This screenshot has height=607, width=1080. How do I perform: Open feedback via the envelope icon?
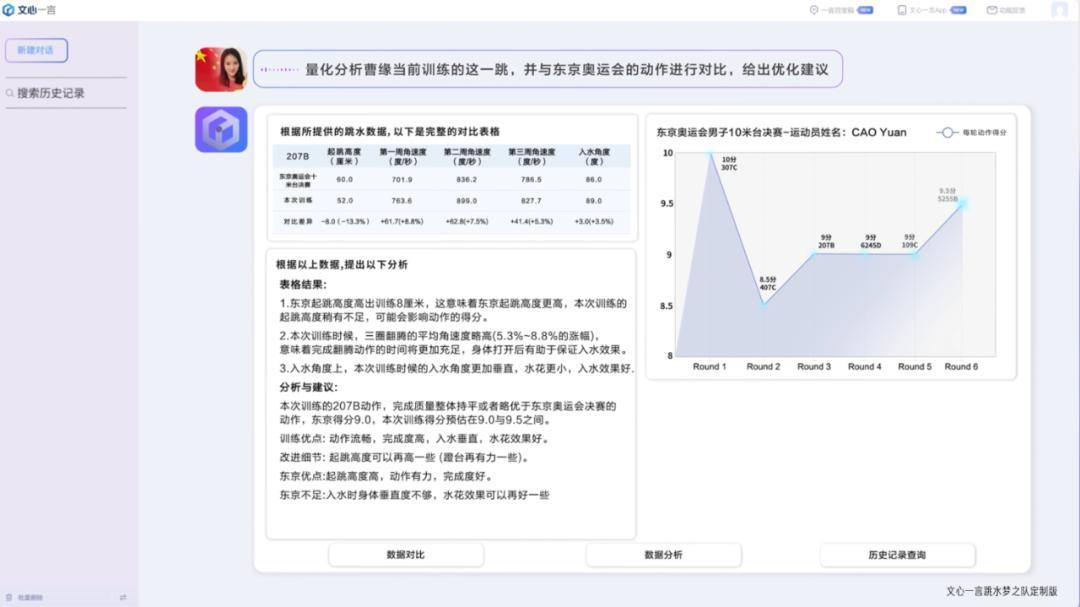pyautogui.click(x=992, y=9)
